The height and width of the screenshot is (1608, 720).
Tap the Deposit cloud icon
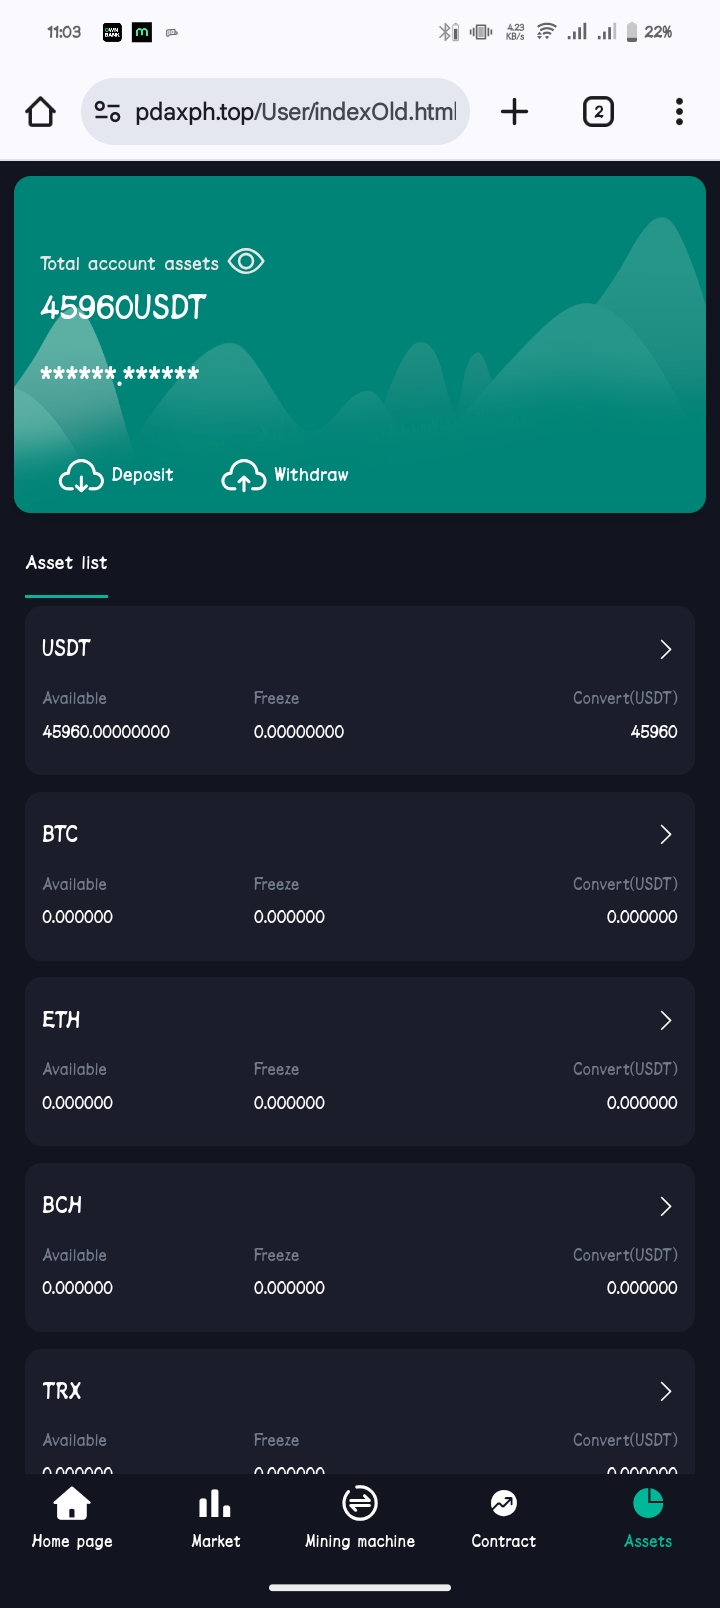pos(81,476)
